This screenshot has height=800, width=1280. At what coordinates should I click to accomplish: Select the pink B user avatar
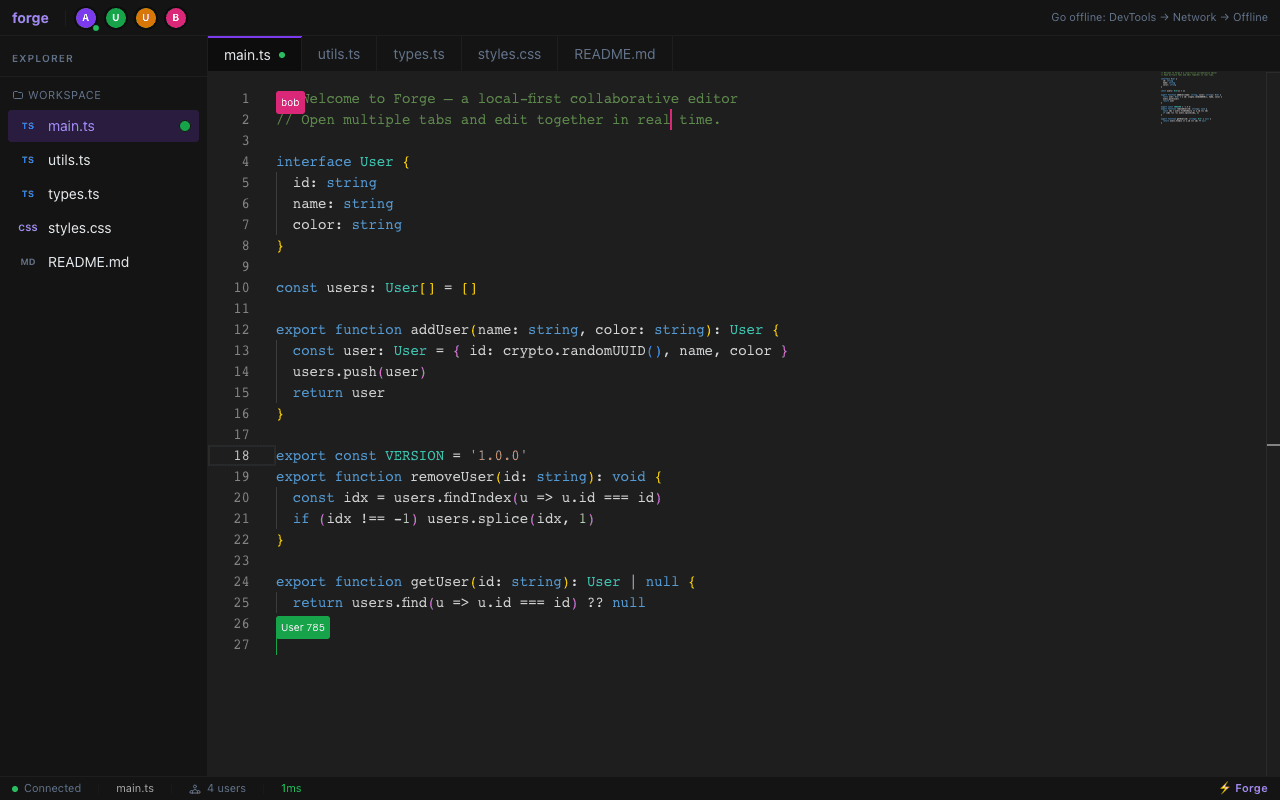176,18
